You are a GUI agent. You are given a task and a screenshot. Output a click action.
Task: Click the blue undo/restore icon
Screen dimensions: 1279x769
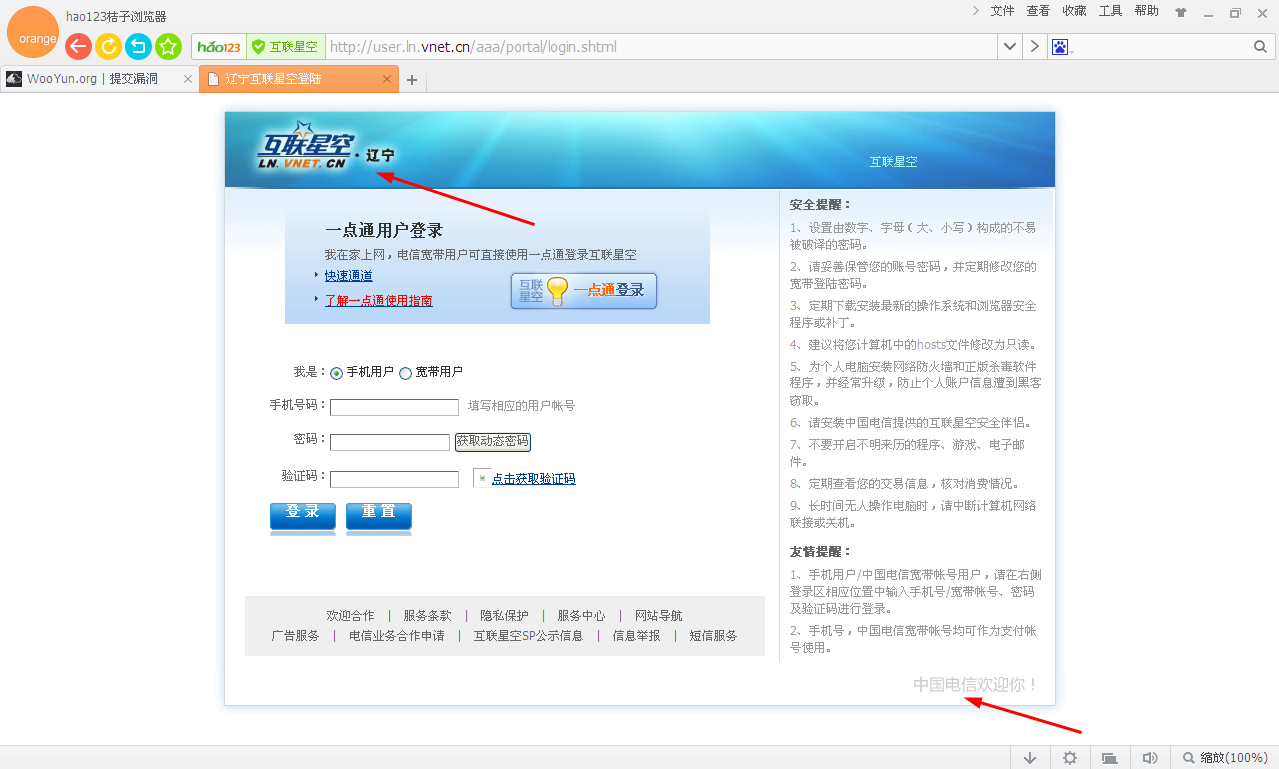[138, 46]
